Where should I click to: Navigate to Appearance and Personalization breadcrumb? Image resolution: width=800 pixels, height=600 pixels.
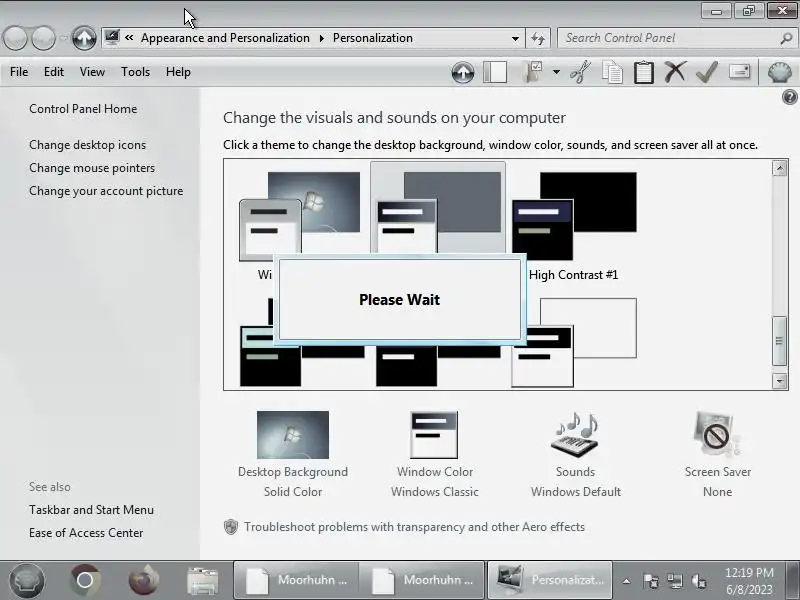225,38
